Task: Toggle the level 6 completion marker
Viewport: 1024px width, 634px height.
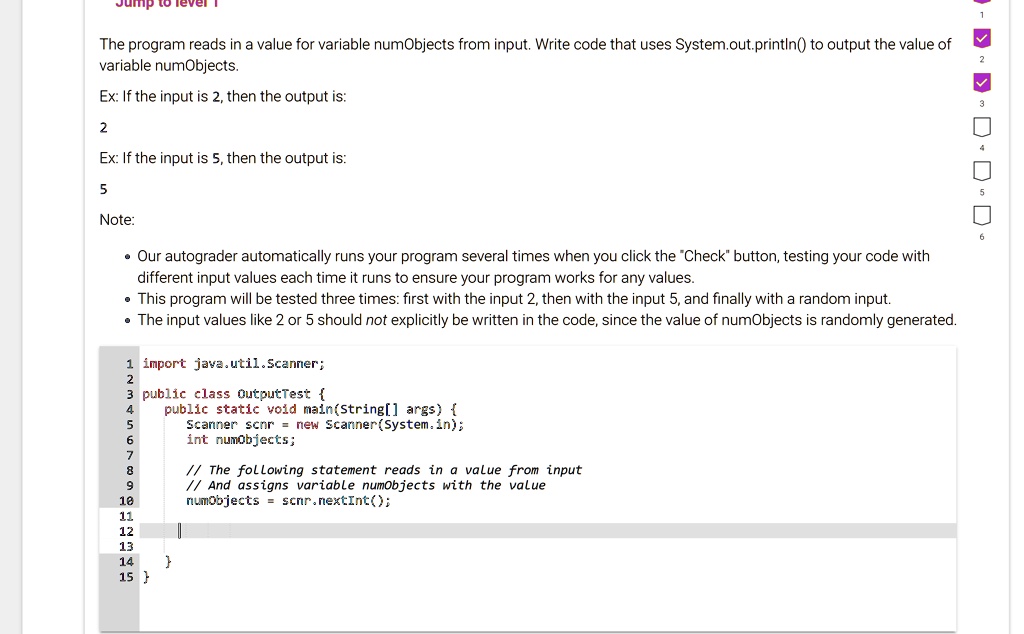Action: tap(981, 214)
